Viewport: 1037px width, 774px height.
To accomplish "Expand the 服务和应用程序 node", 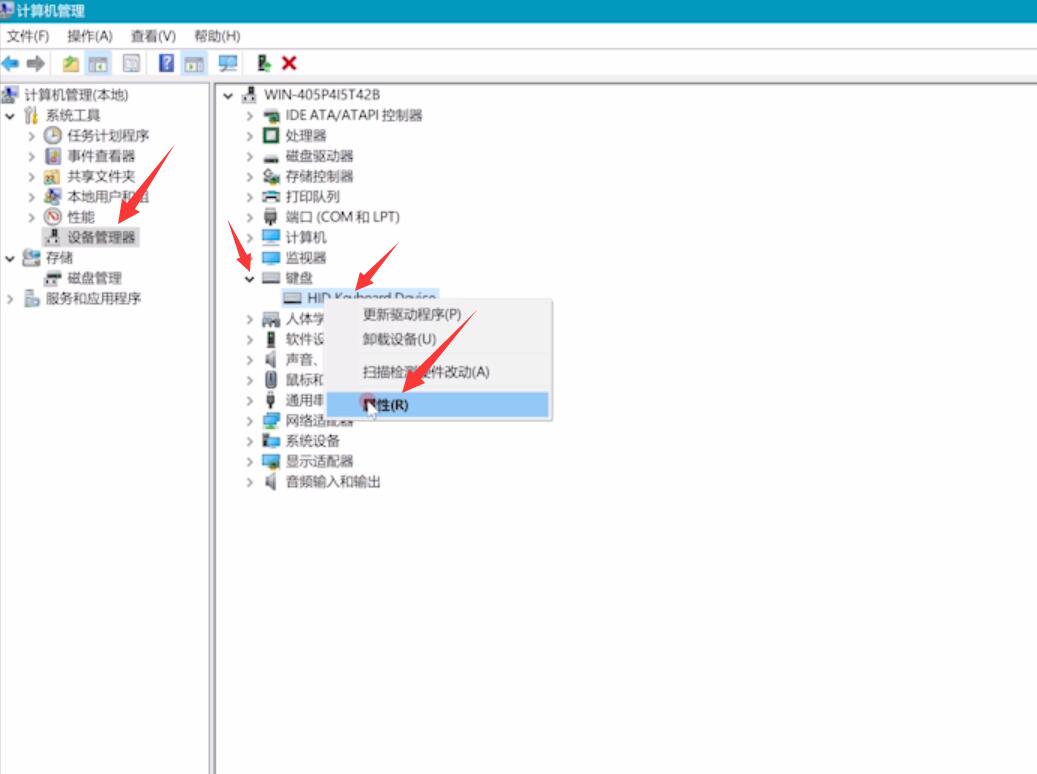I will click(x=10, y=299).
